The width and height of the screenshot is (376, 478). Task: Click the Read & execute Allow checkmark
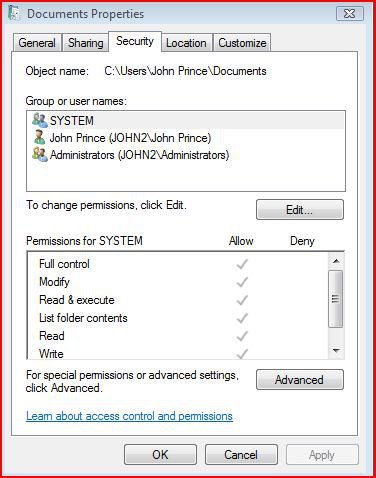point(242,300)
